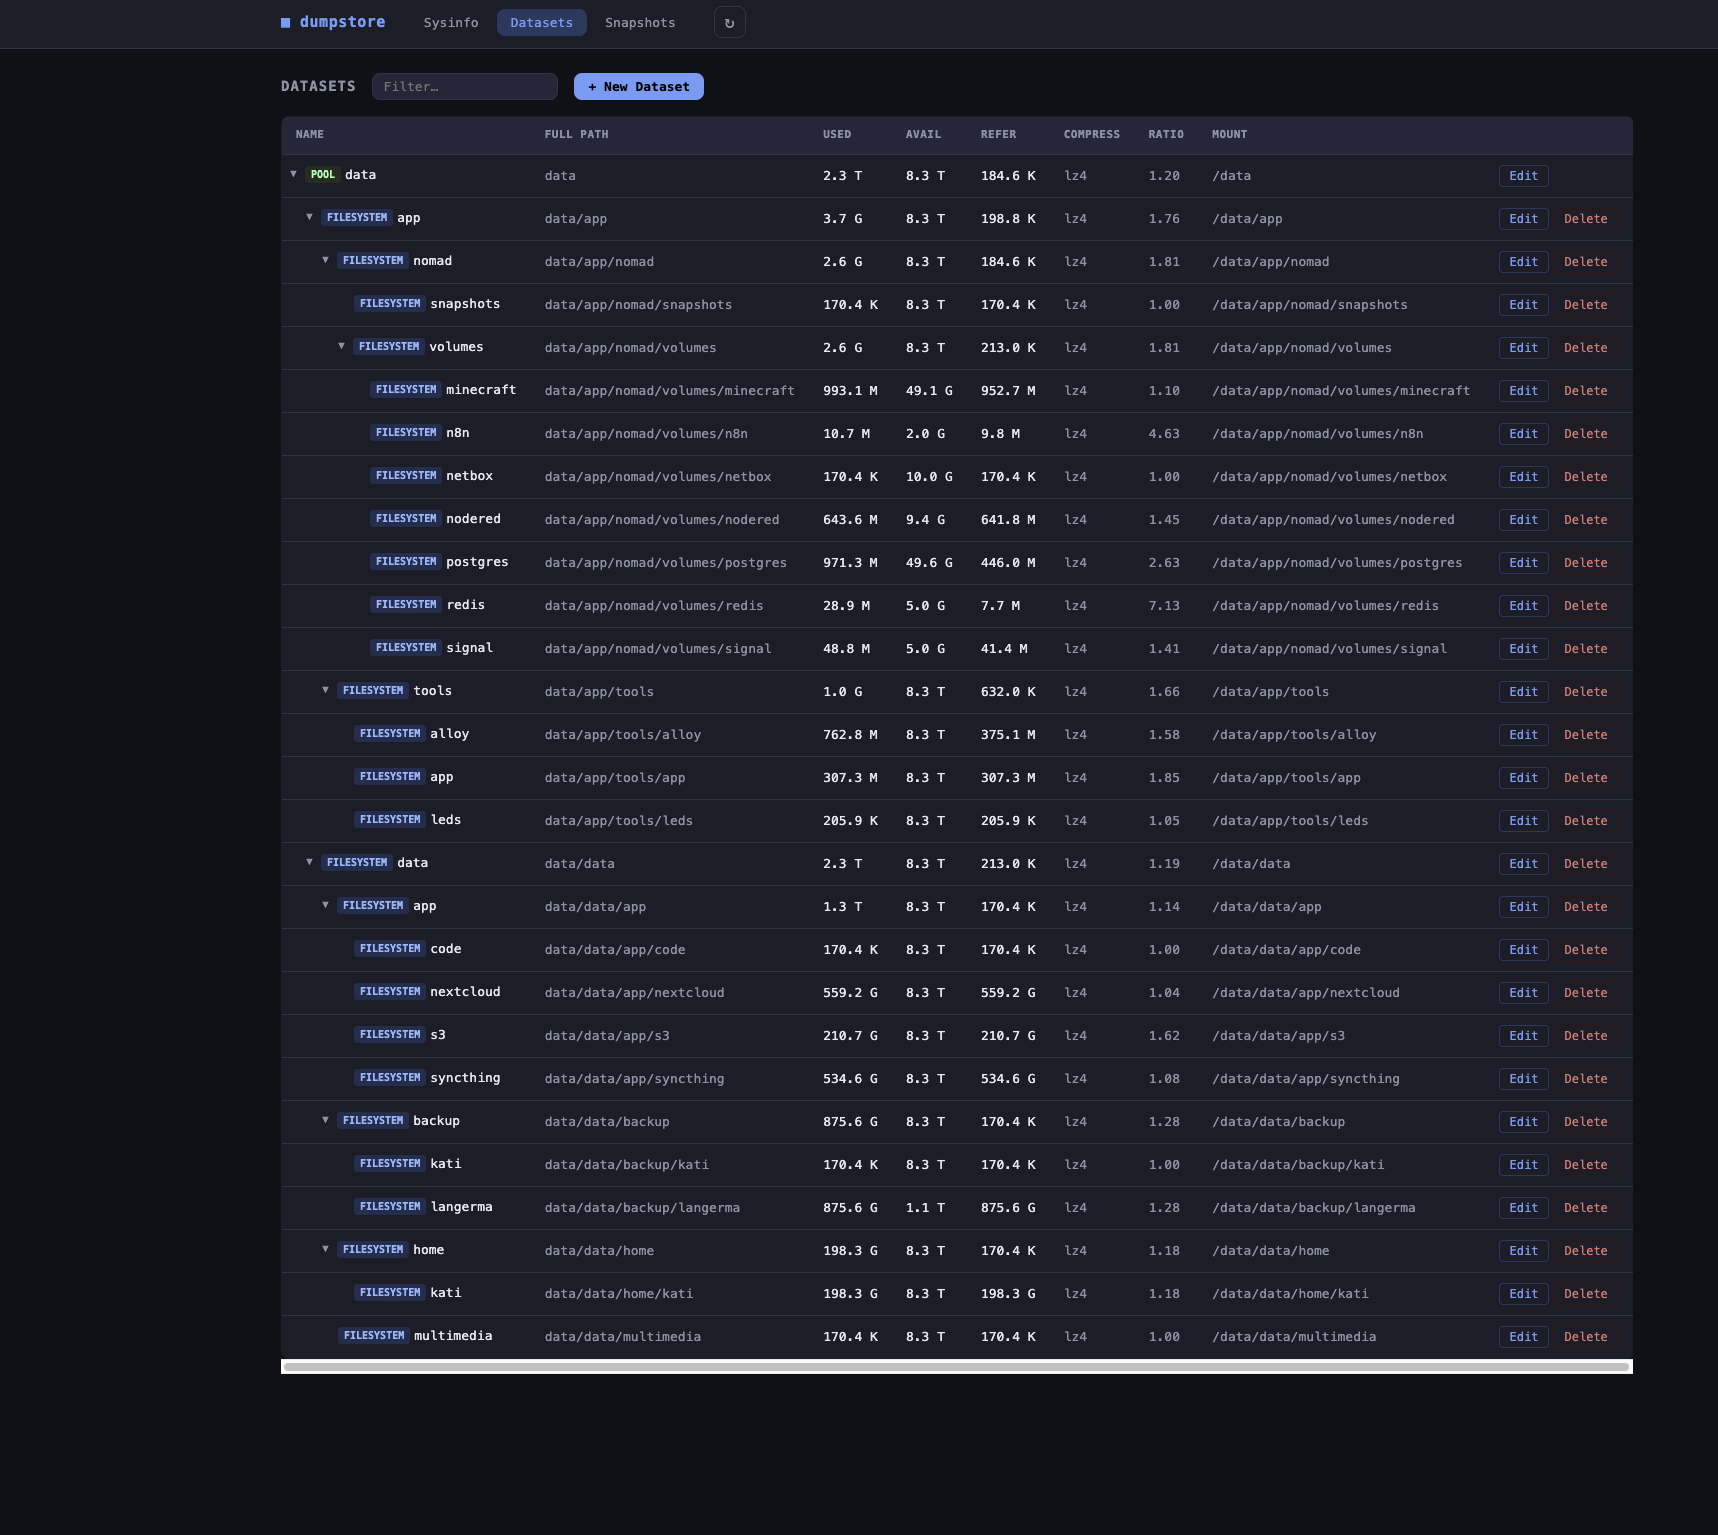Viewport: 1718px width, 1535px height.
Task: Open the New Dataset dialog
Action: tap(638, 86)
